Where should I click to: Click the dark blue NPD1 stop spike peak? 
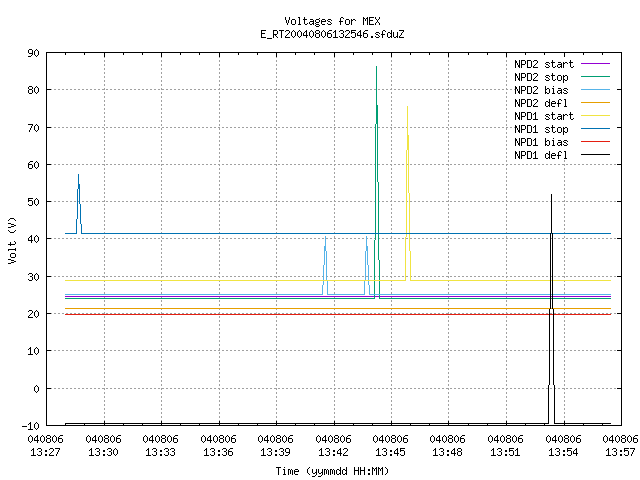78,176
